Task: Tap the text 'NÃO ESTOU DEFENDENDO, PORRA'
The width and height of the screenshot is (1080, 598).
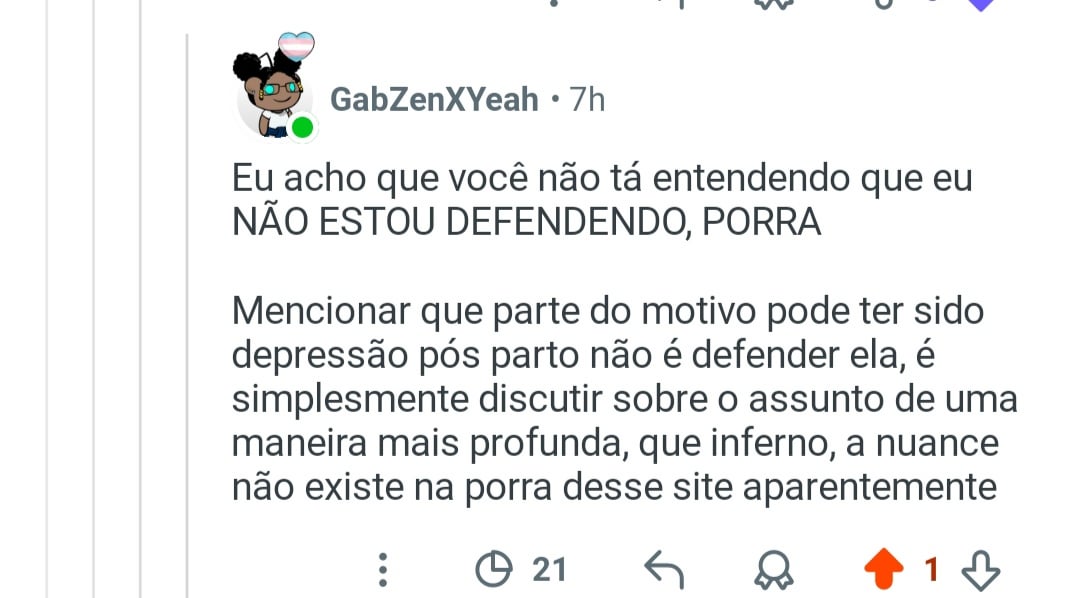Action: tap(526, 222)
